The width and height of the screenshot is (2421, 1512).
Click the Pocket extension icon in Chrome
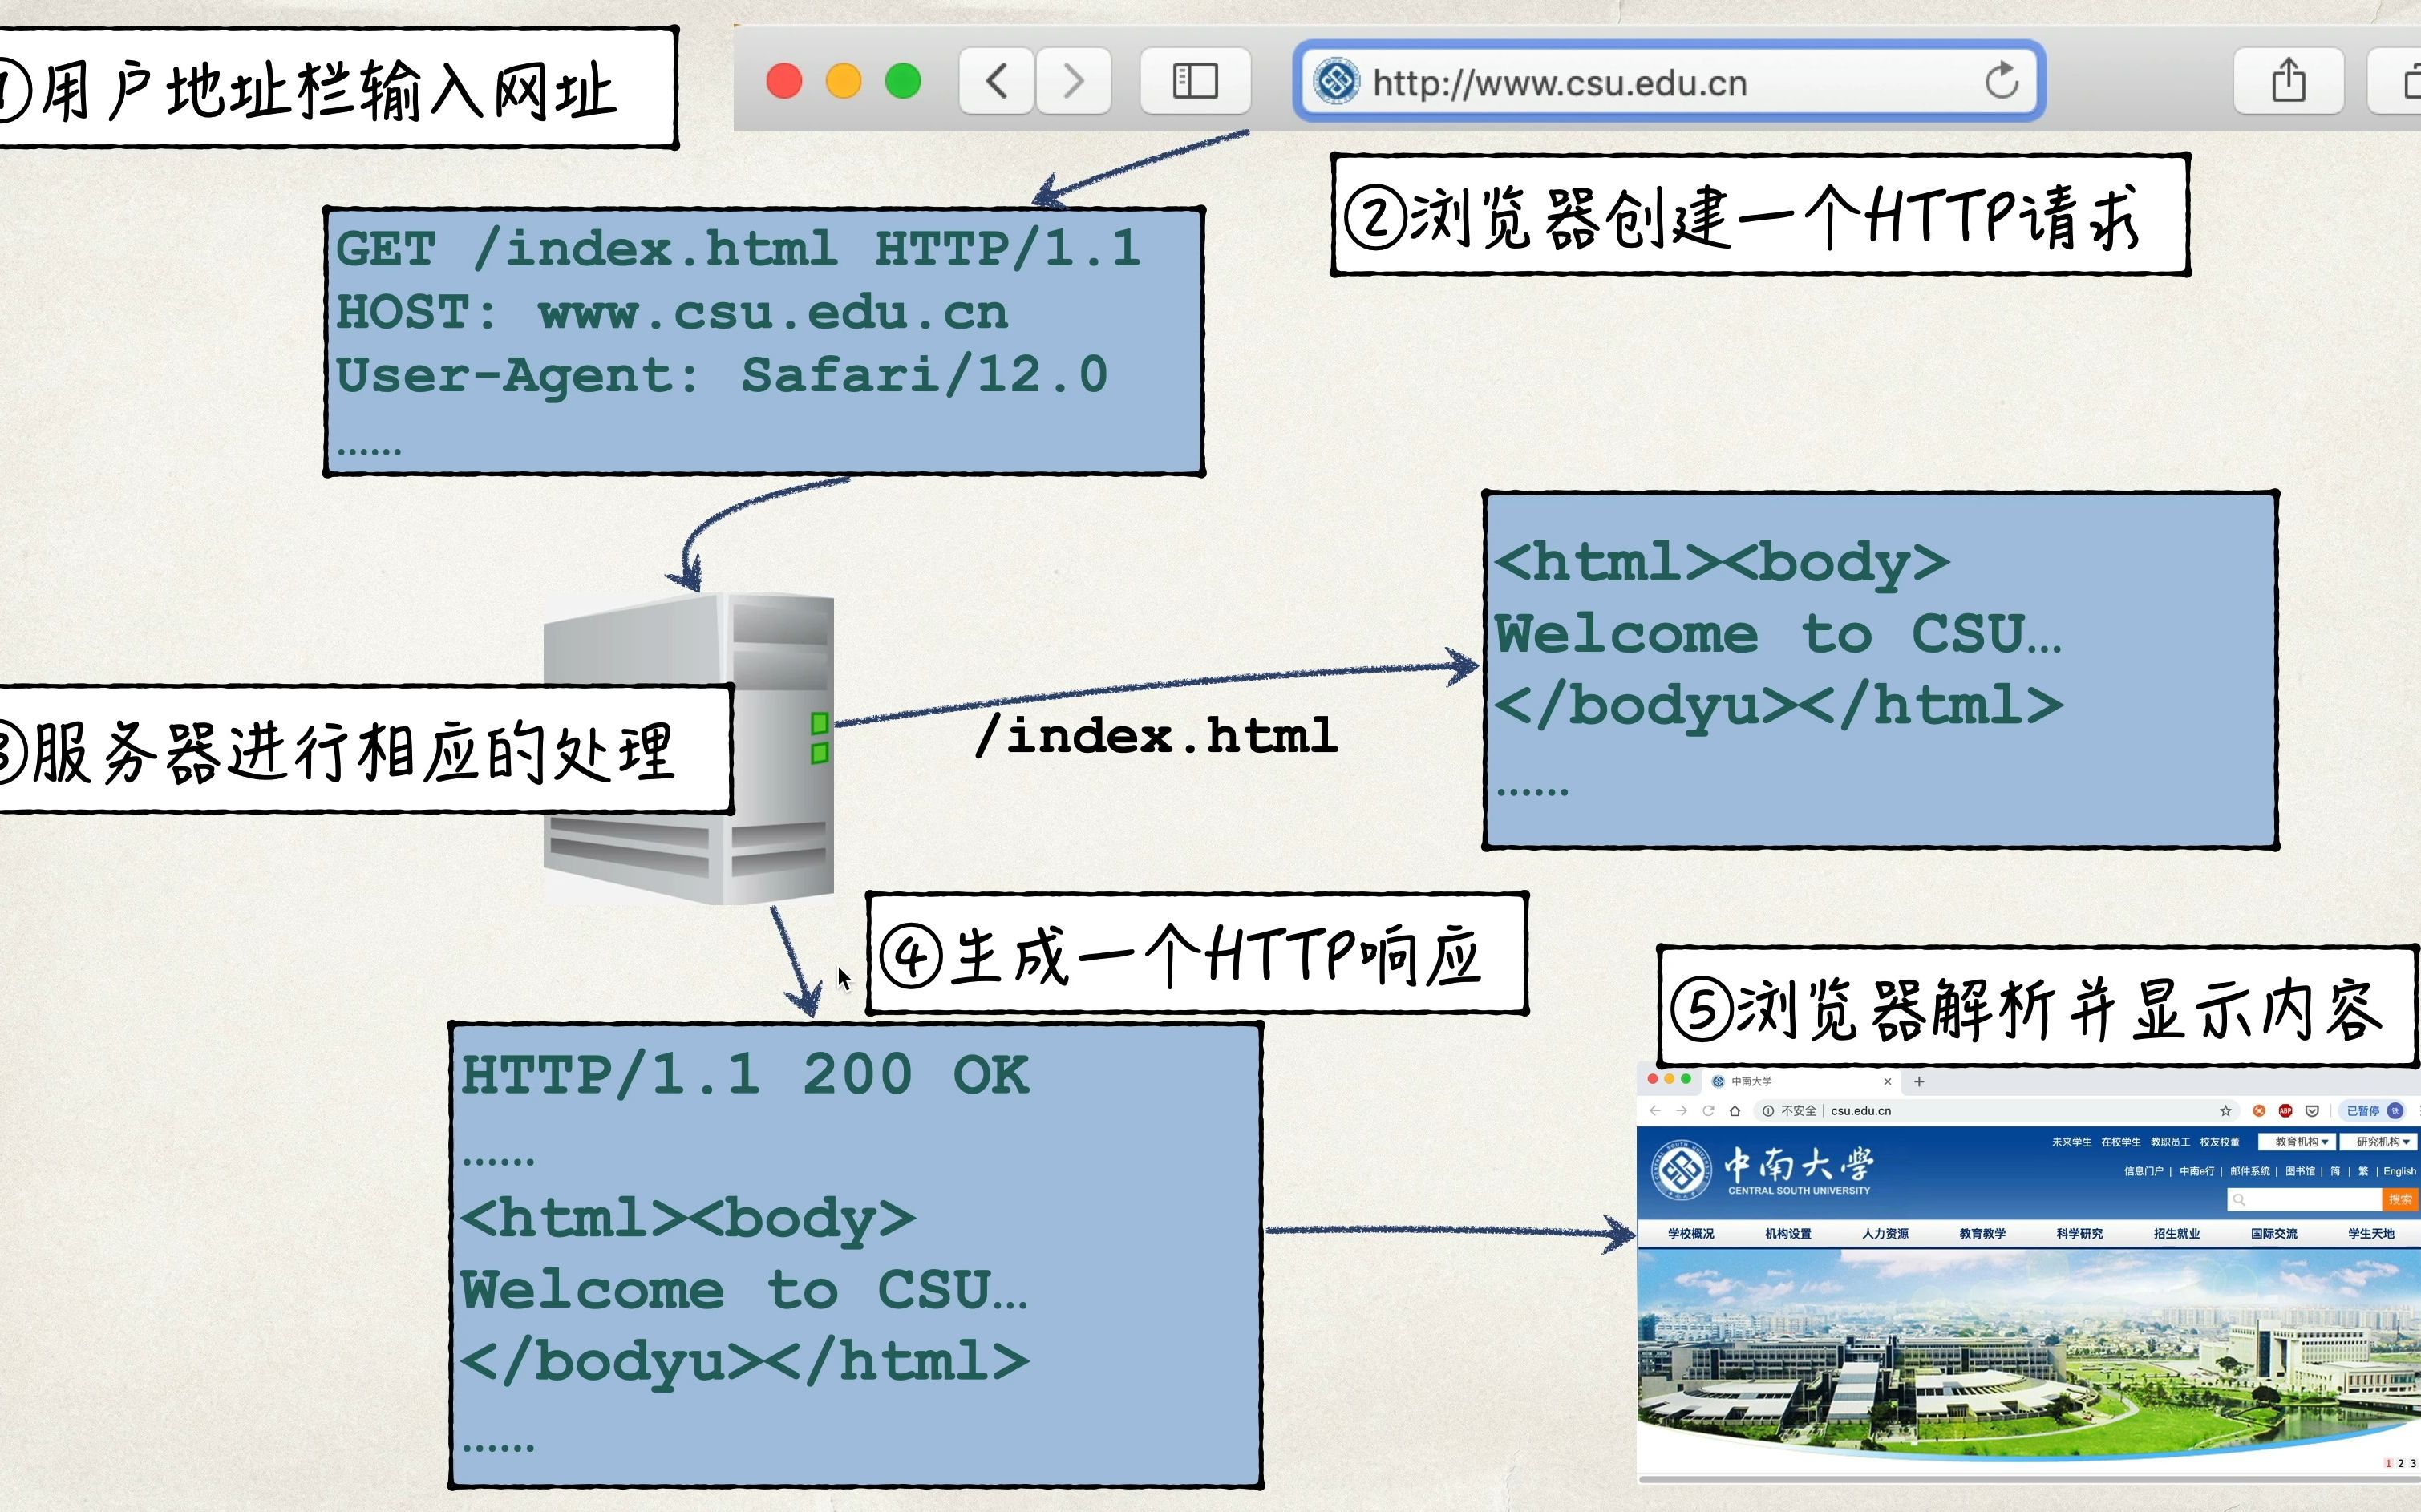coord(2312,1110)
